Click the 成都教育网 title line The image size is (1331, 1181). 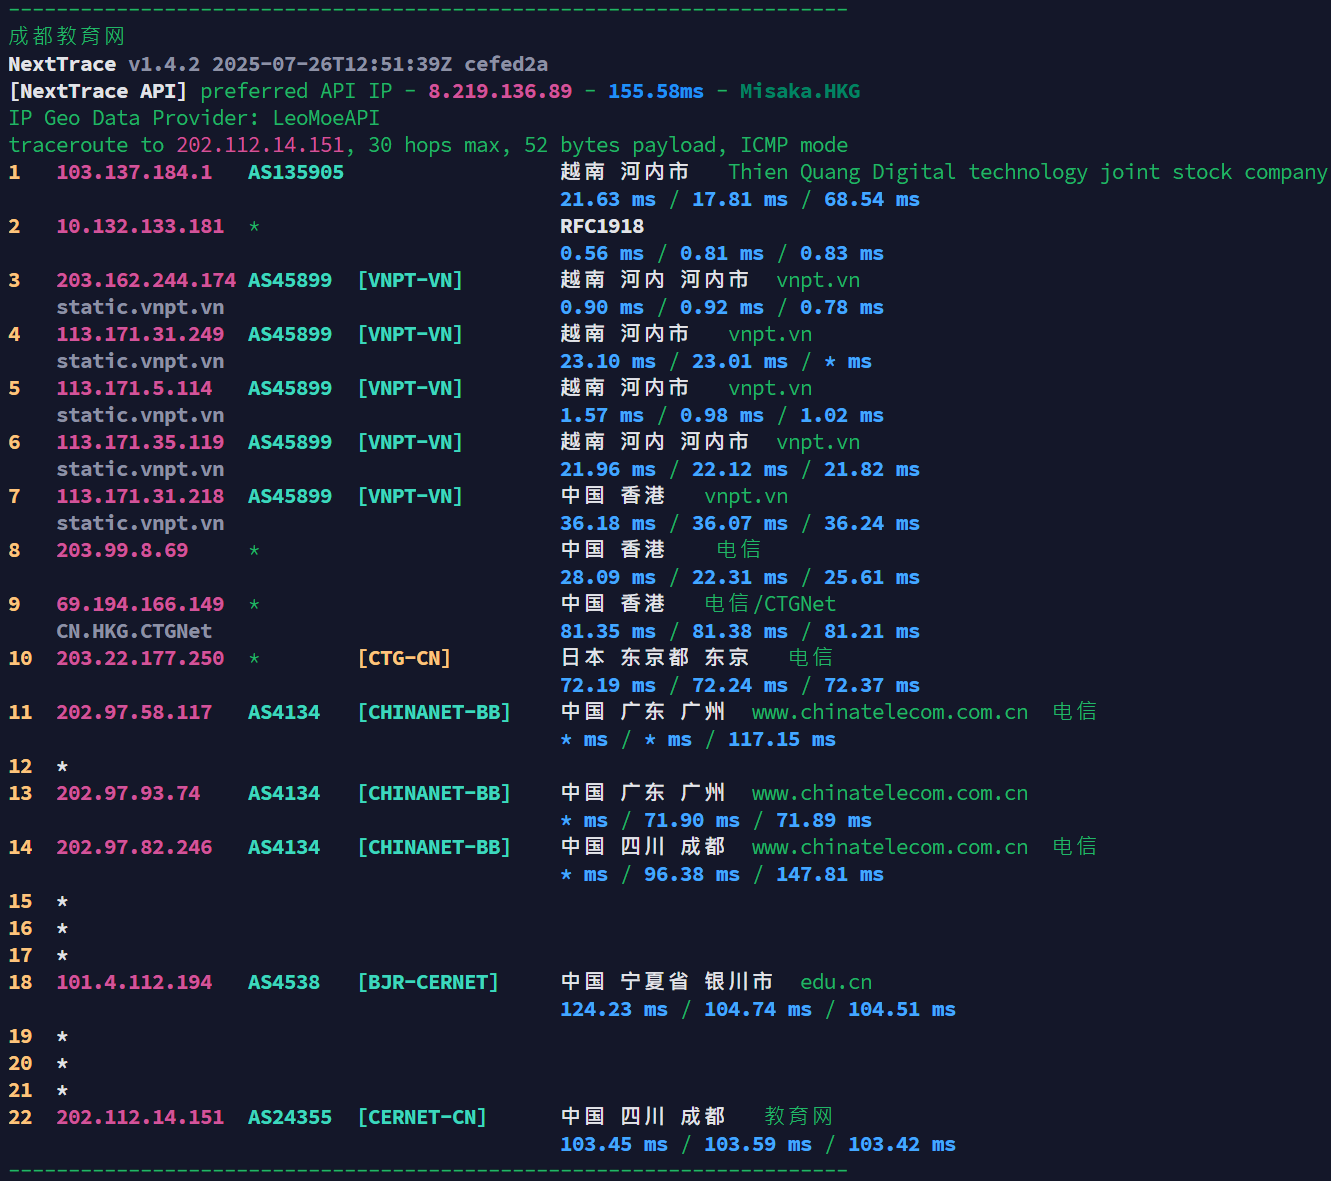pyautogui.click(x=67, y=36)
